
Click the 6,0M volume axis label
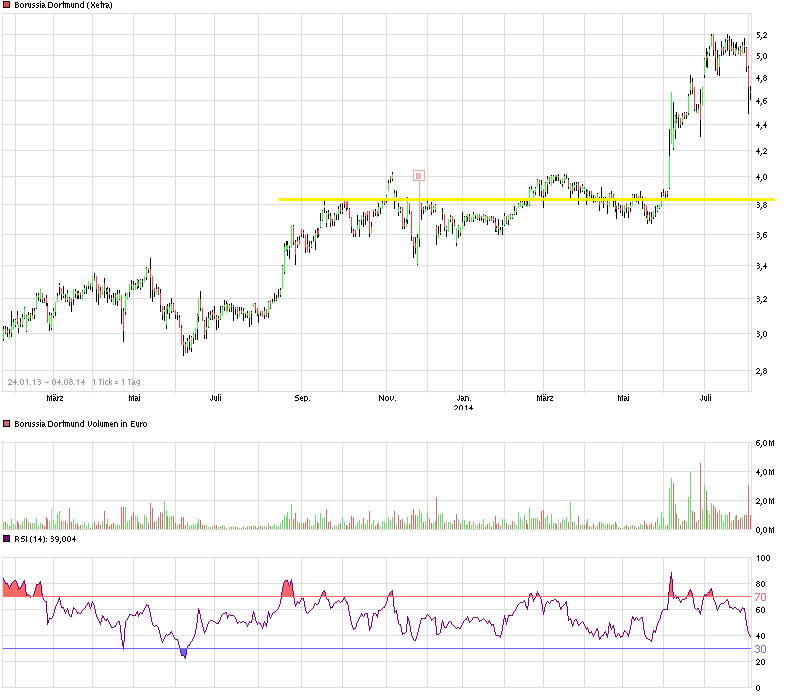[x=765, y=443]
